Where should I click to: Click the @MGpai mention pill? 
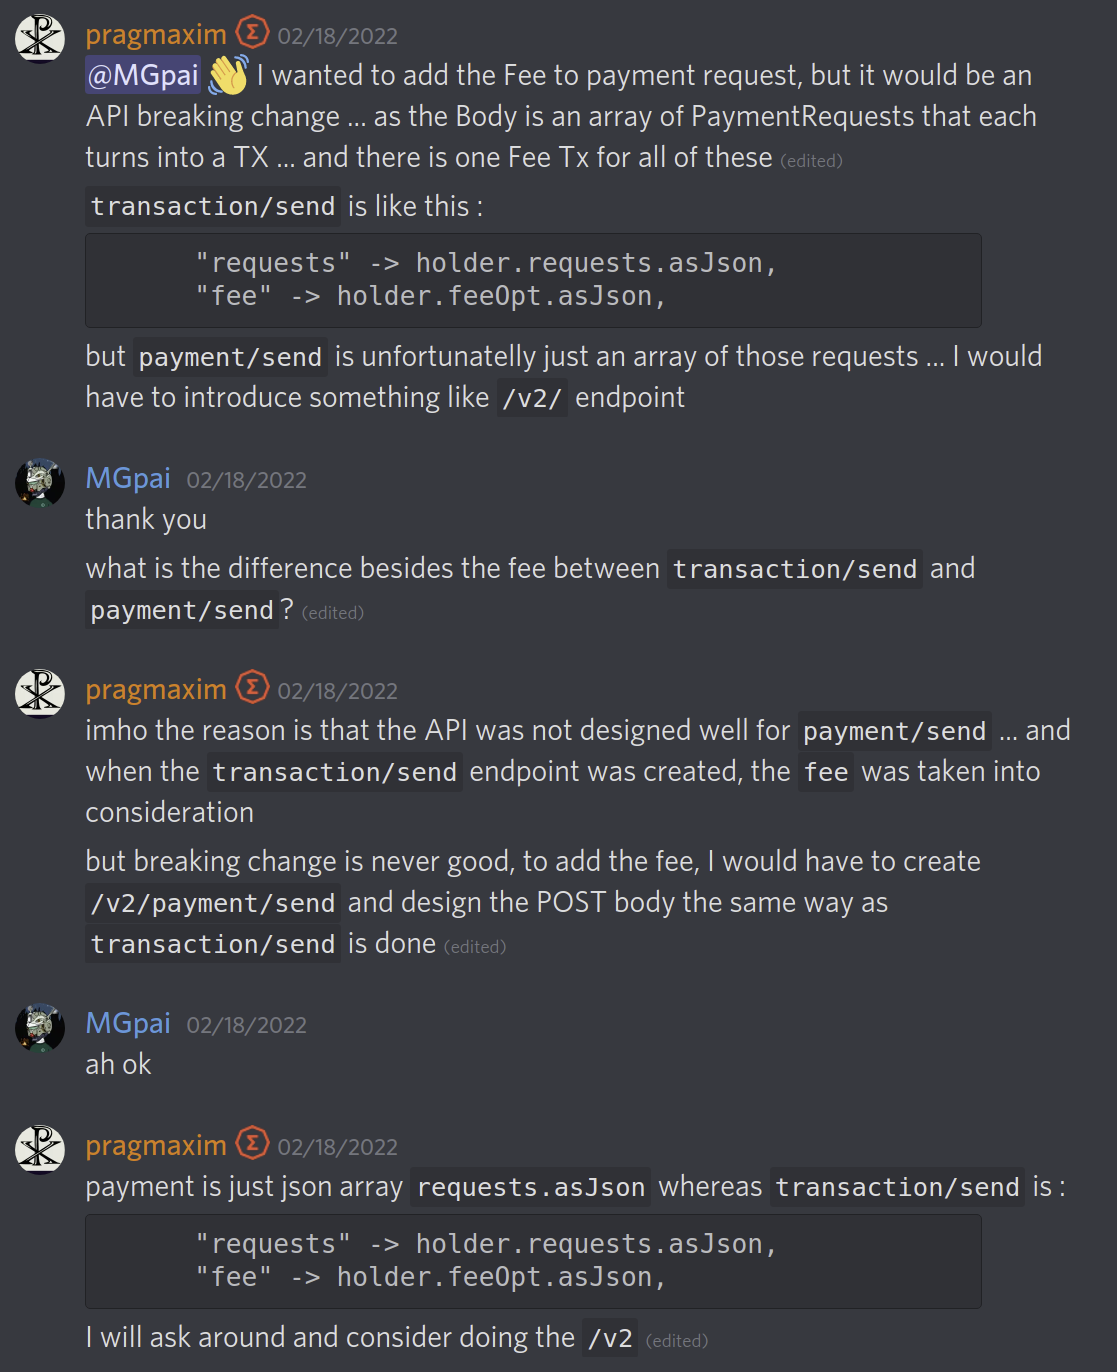(143, 74)
